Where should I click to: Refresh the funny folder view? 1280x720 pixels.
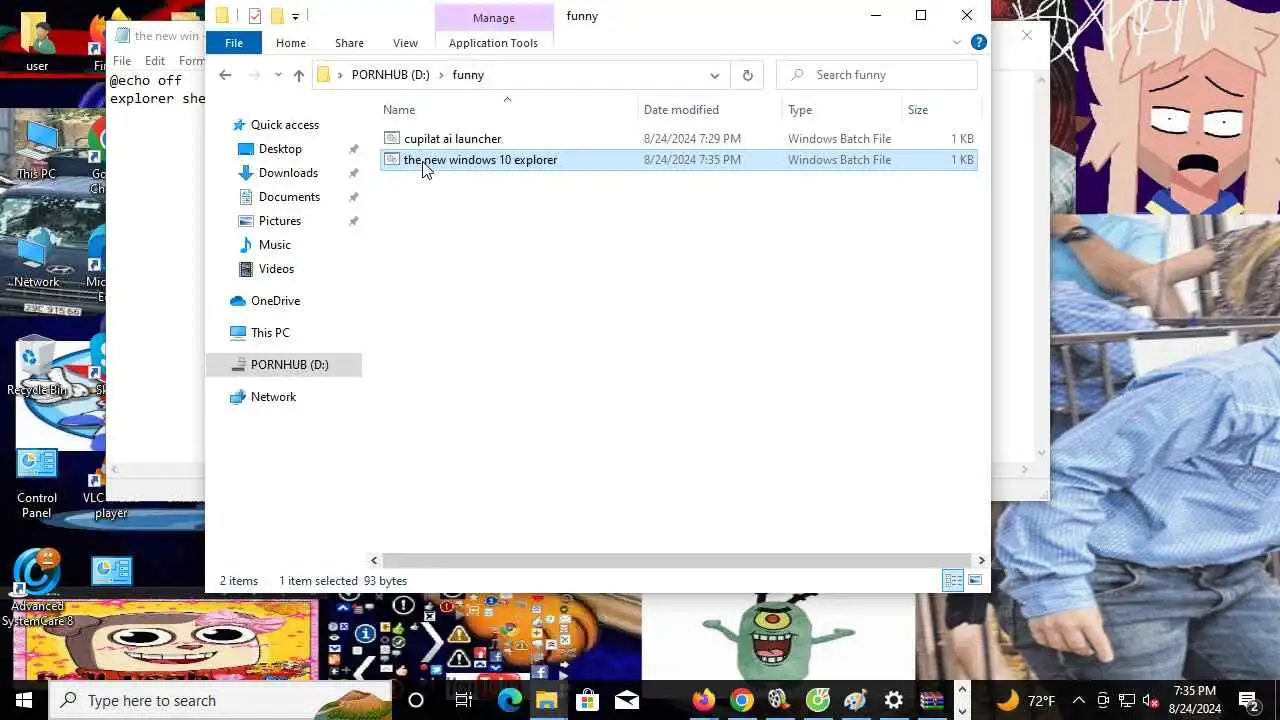pos(747,75)
